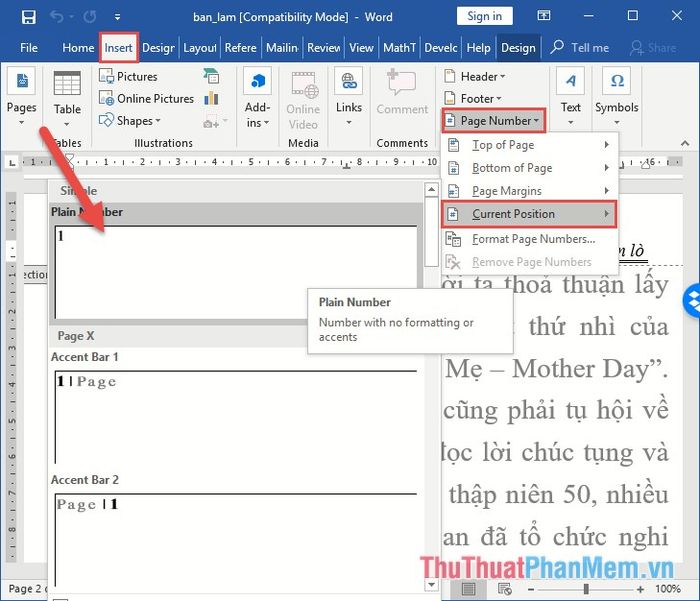Click Online Pictures

(146, 99)
